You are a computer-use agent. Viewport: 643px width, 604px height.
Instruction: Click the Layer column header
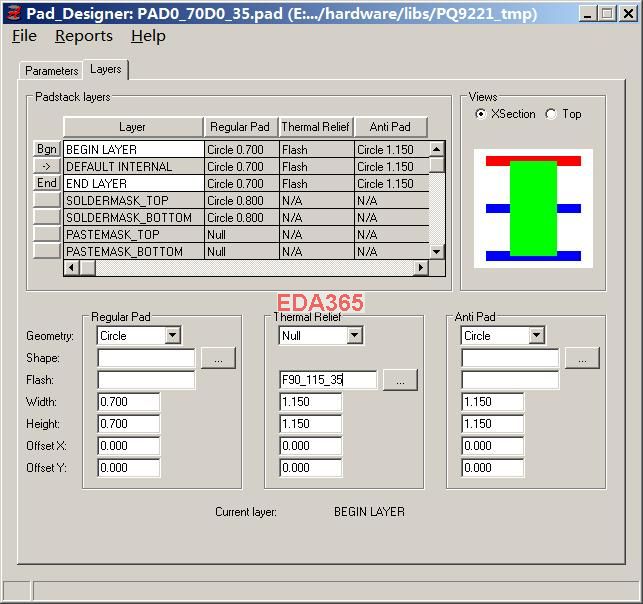133,127
